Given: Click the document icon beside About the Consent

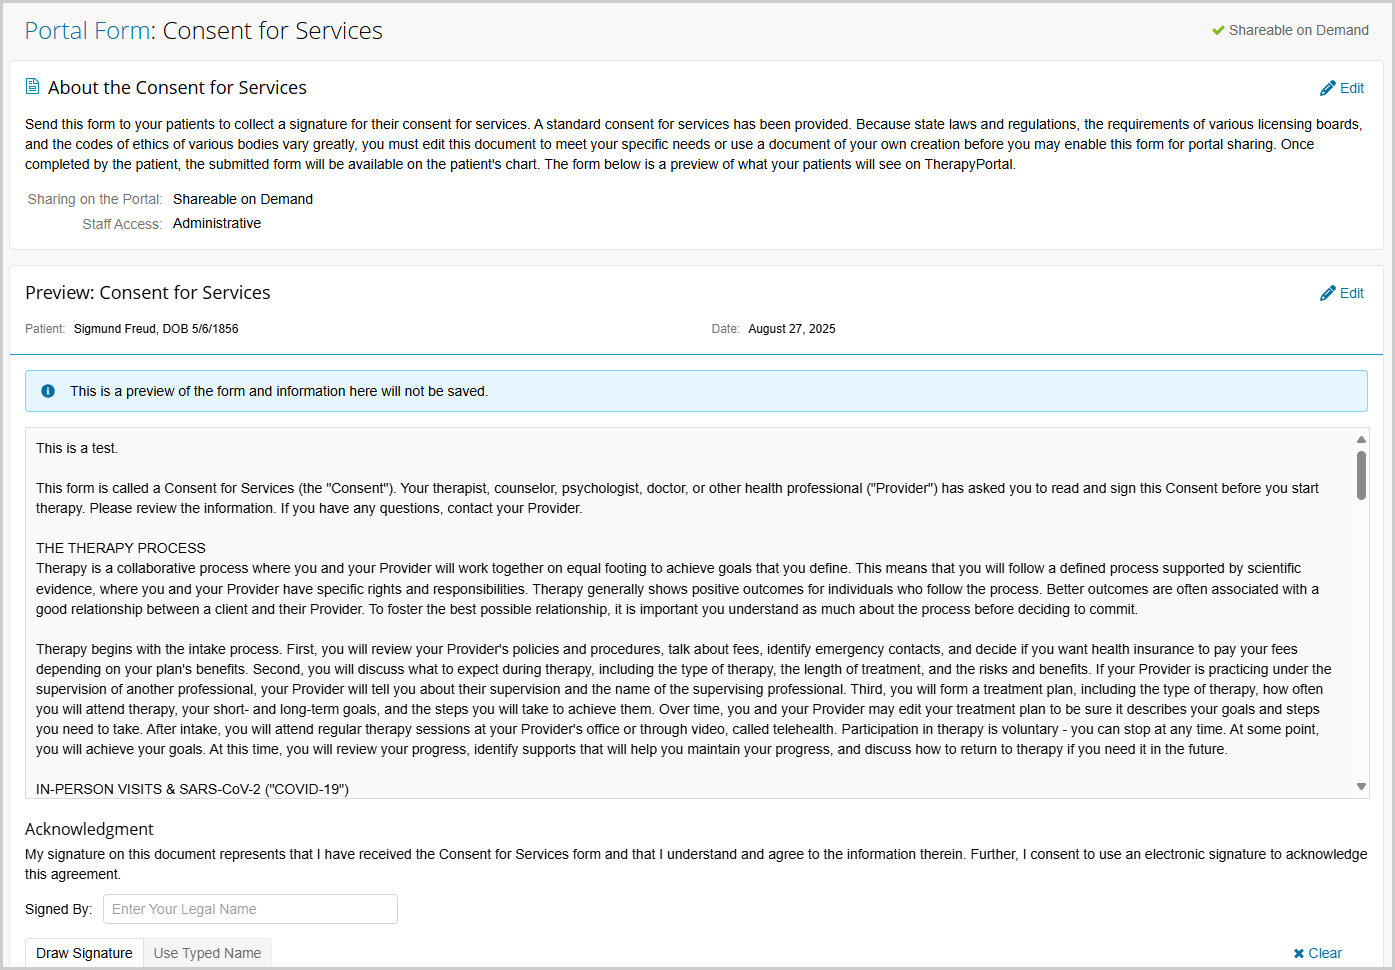Looking at the screenshot, I should coord(32,86).
